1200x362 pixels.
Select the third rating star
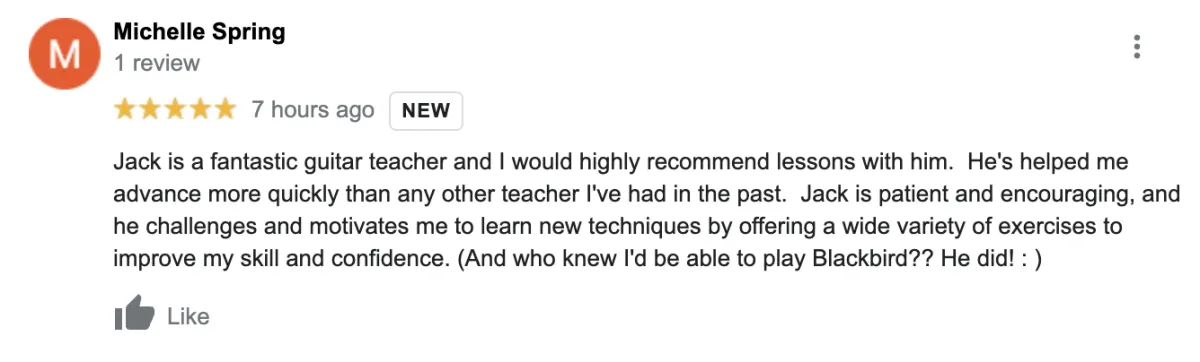[175, 109]
